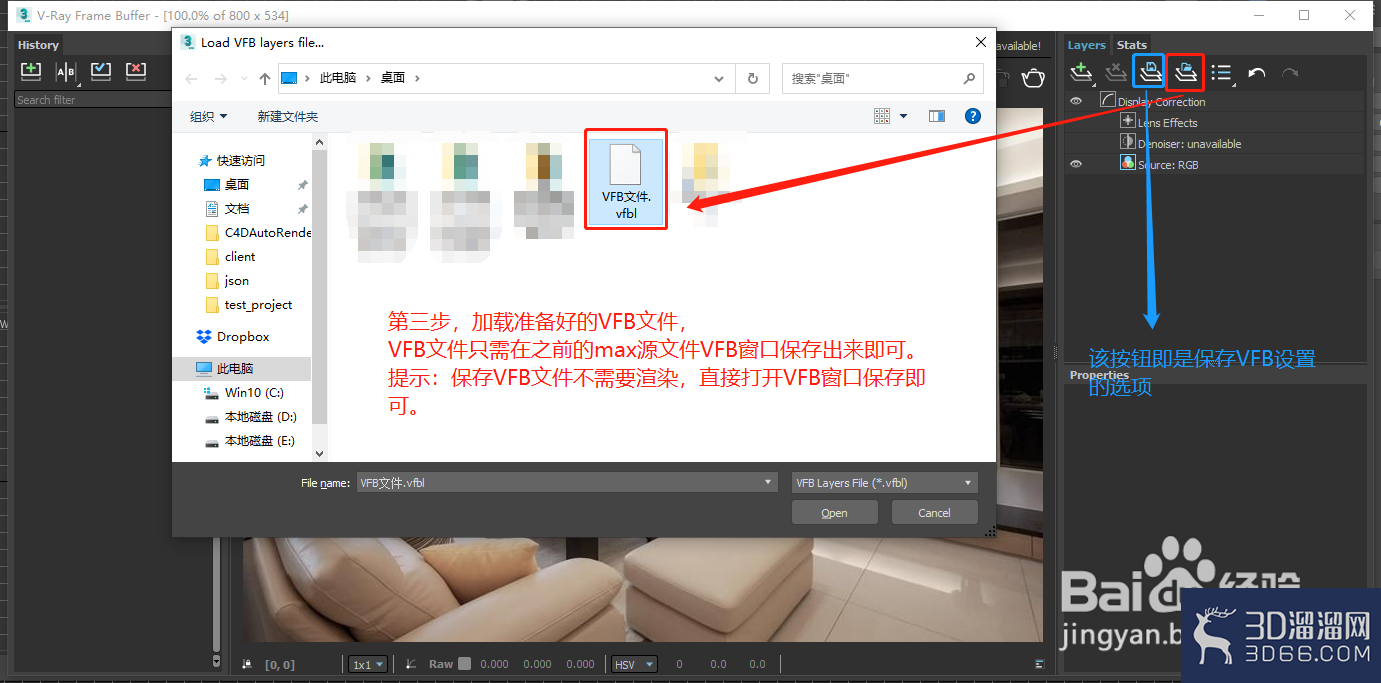Viewport: 1381px width, 683px height.
Task: Click the Open button
Action: point(835,512)
